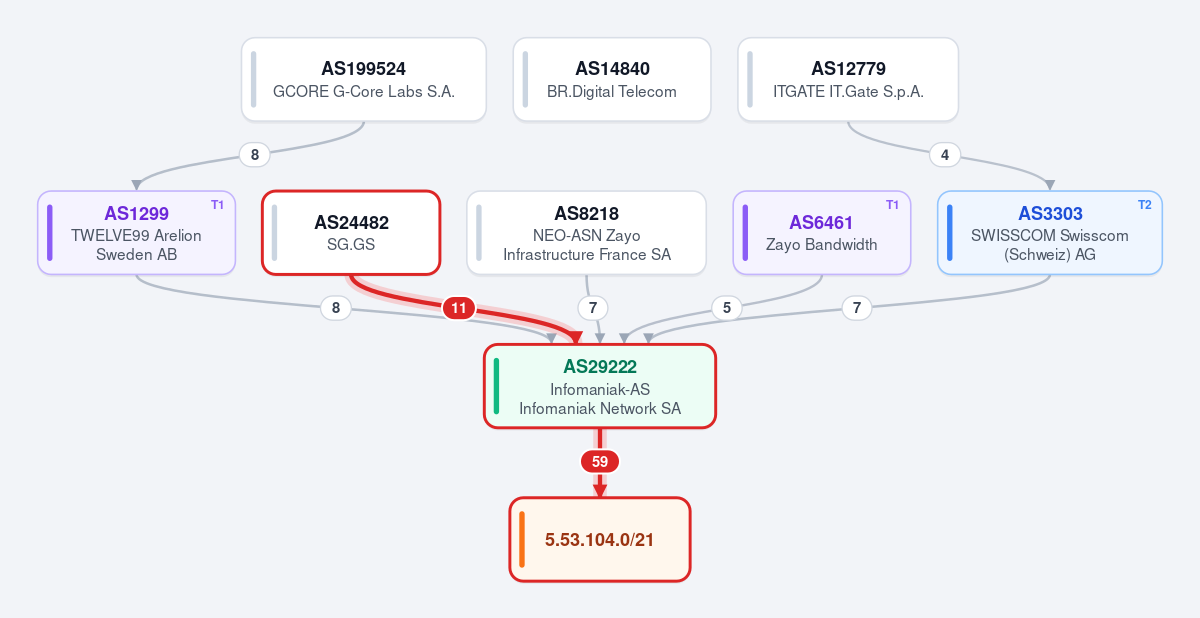Click the red edge label 11
Image resolution: width=1200 pixels, height=618 pixels.
point(458,308)
